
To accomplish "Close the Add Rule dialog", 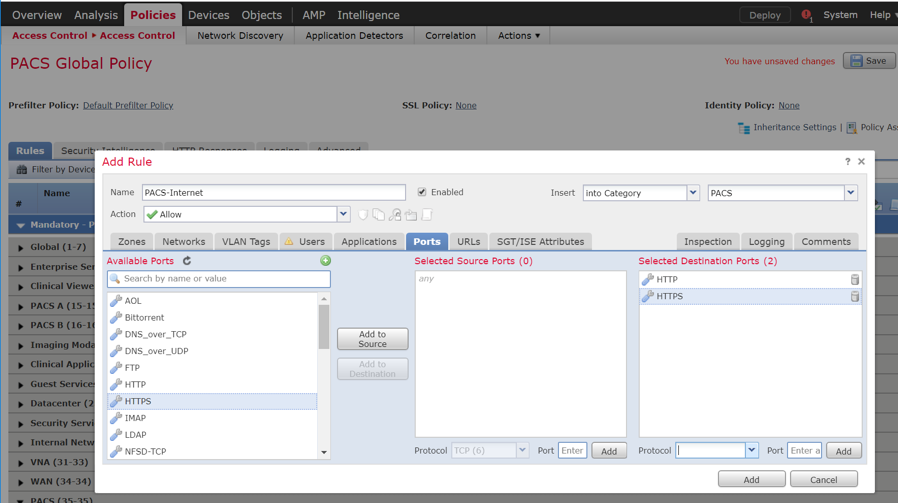I will [x=861, y=162].
